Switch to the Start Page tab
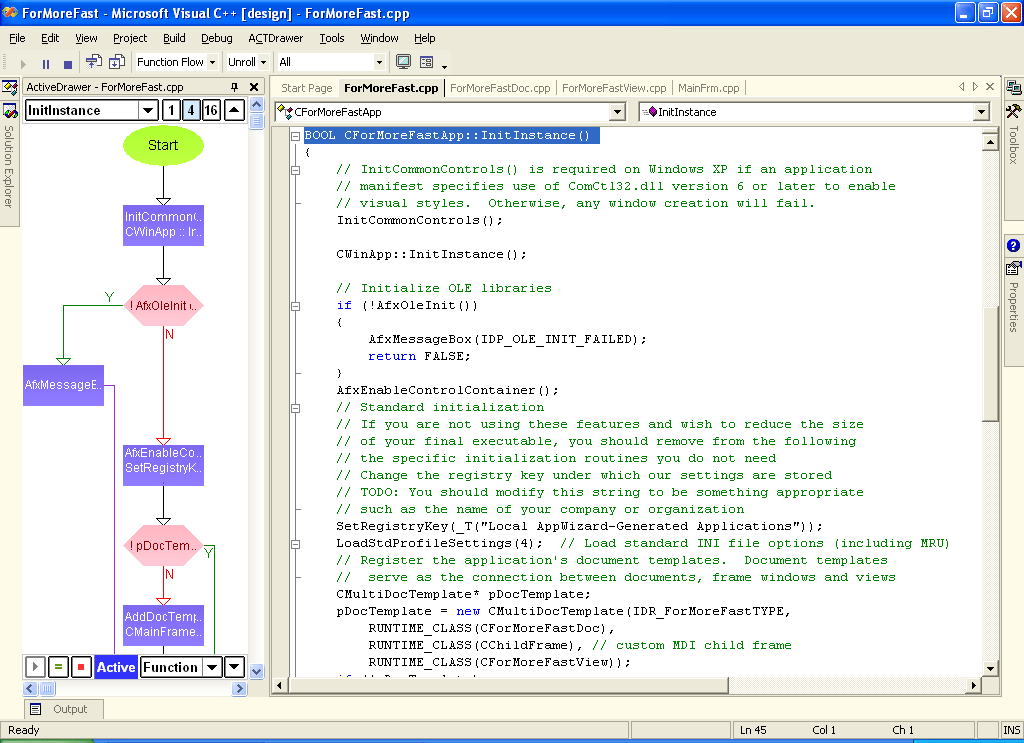 [307, 87]
